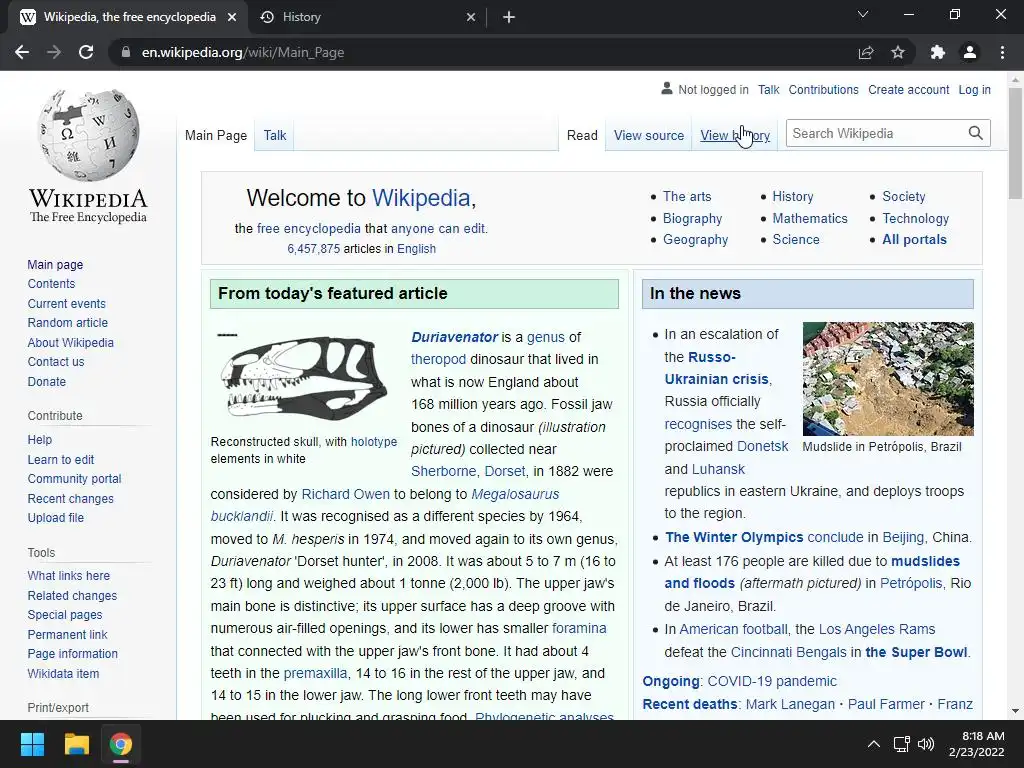Open the Wikidata item link

coord(63,673)
